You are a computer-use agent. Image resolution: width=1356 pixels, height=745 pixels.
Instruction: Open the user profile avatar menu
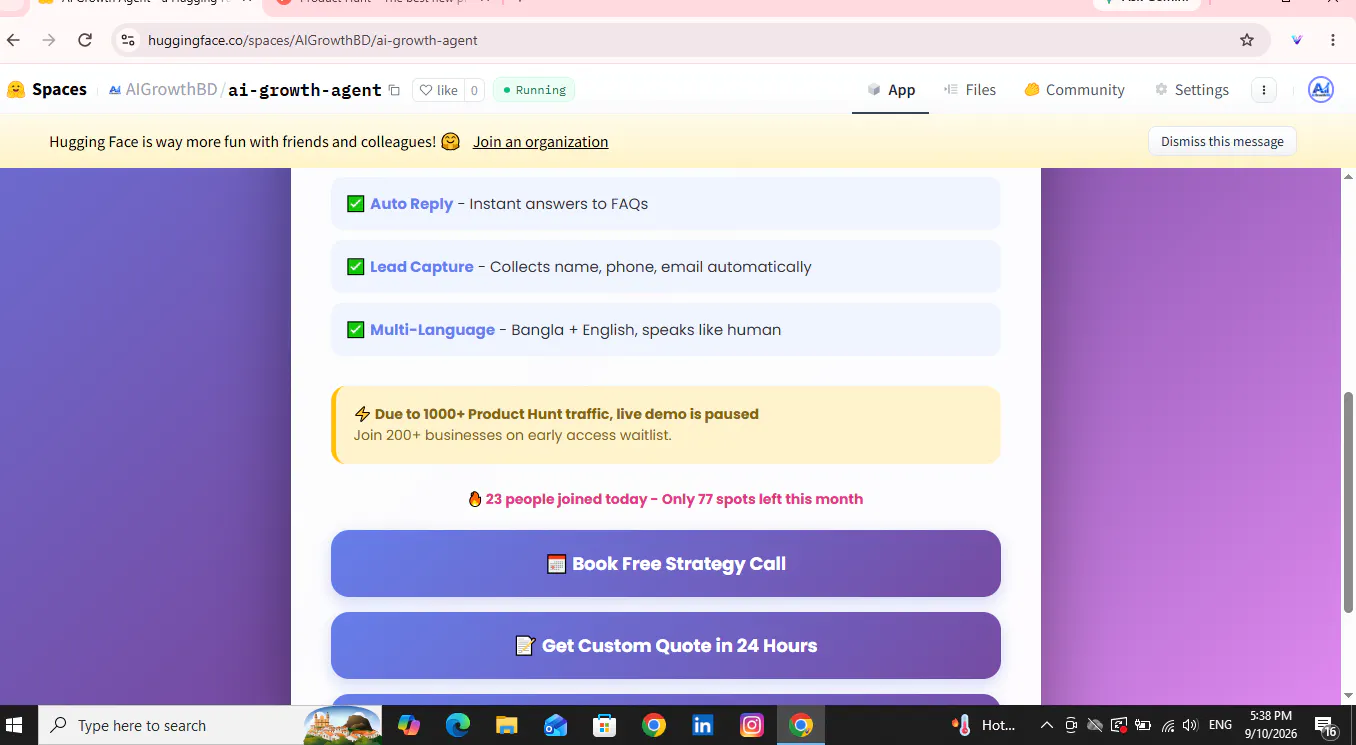coord(1321,90)
